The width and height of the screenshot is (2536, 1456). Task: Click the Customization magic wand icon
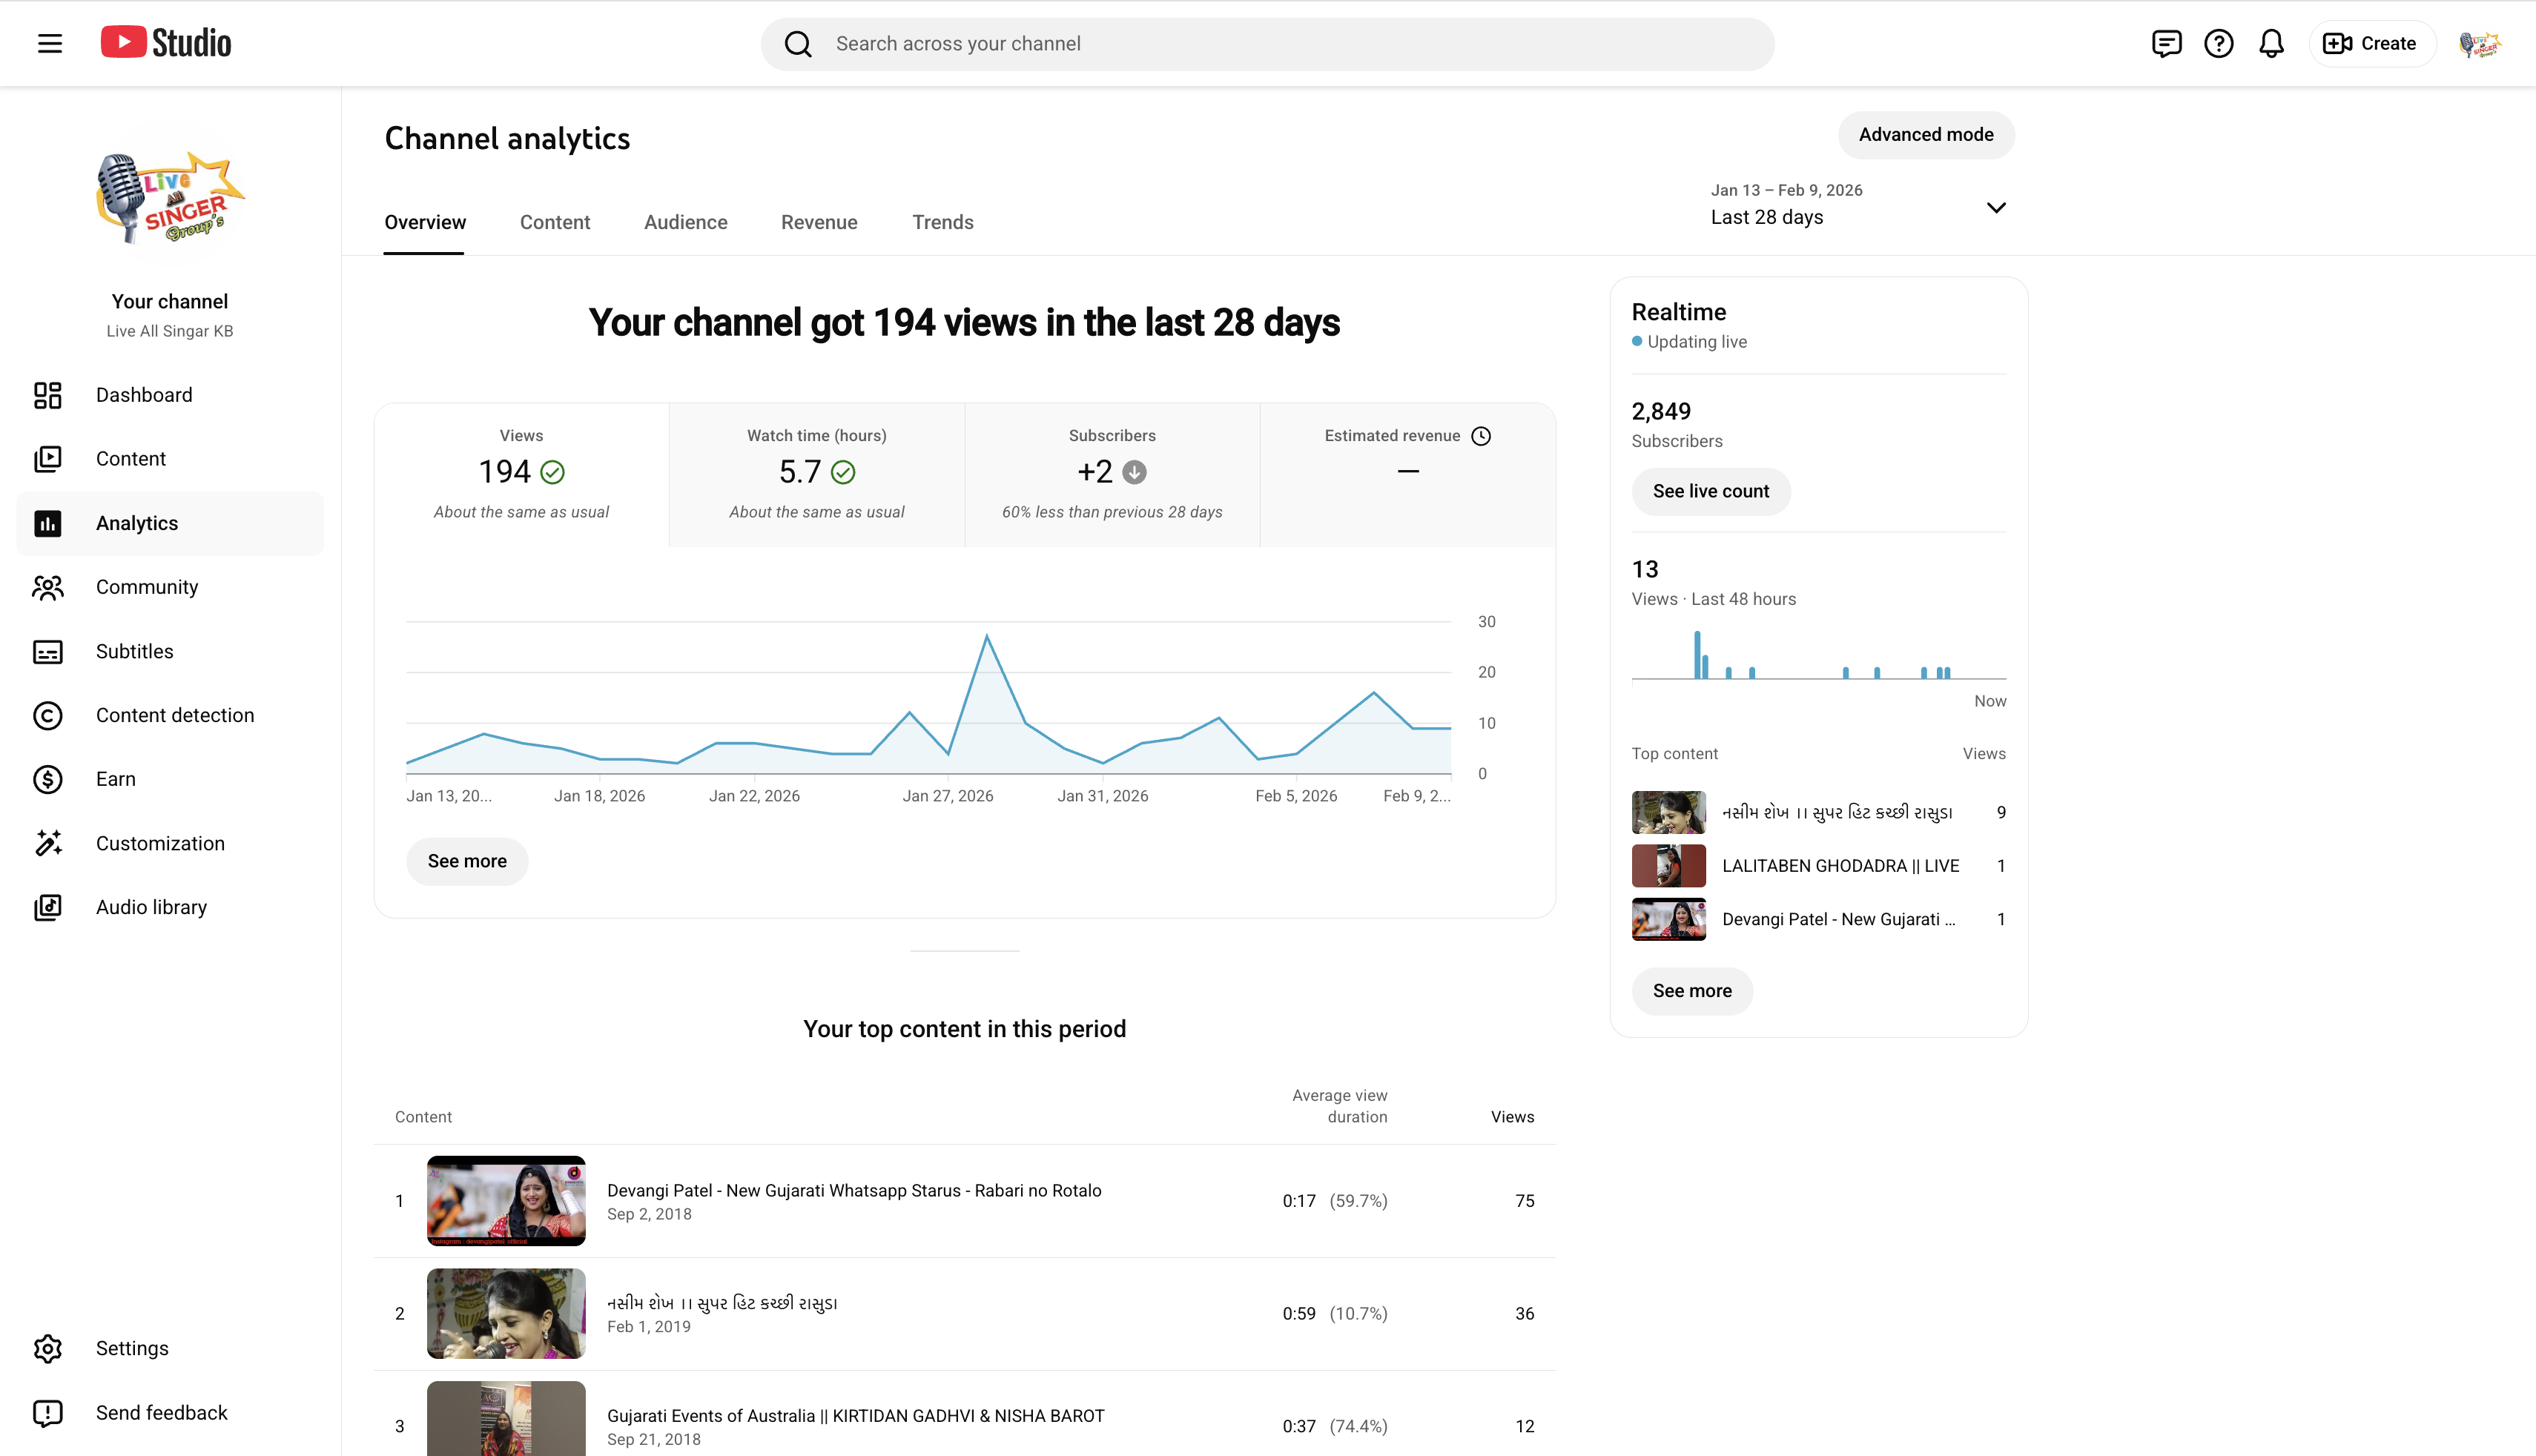pyautogui.click(x=48, y=843)
